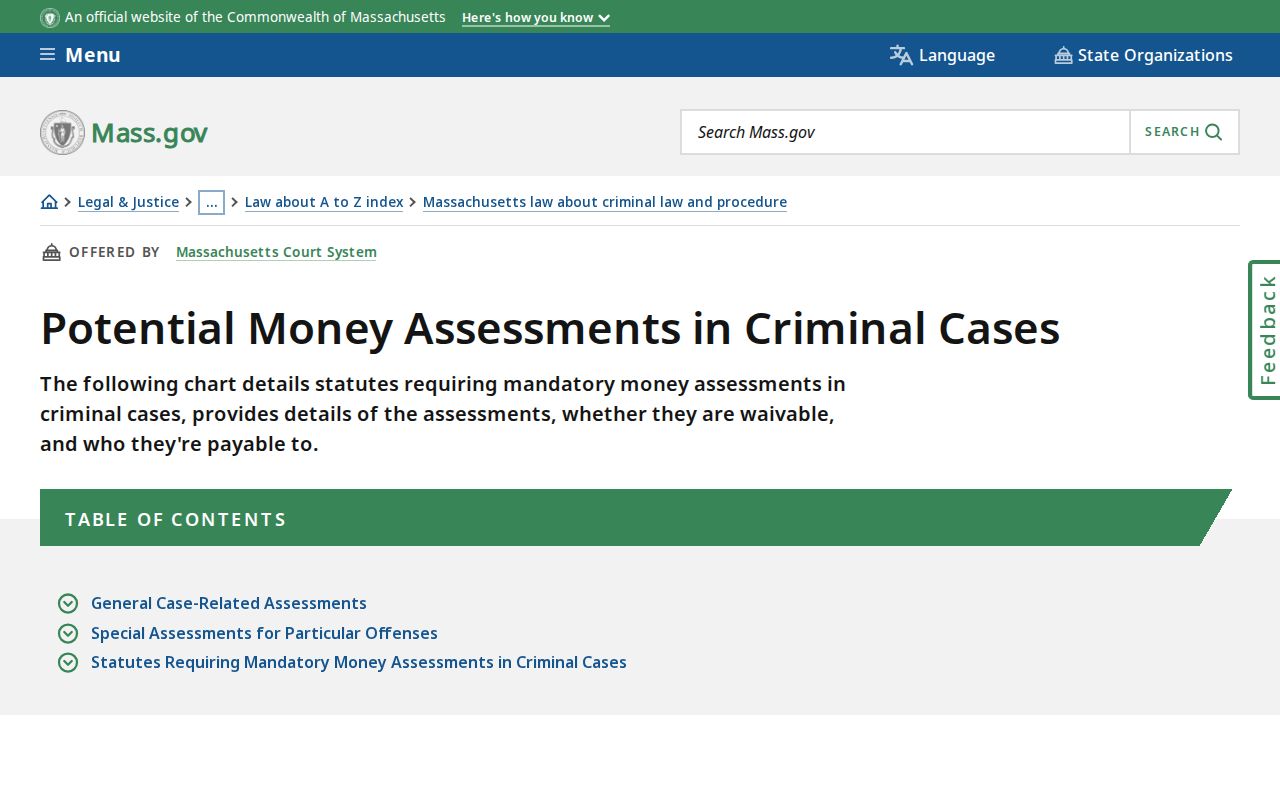
Task: Go to home via breadcrumb house icon
Action: pyautogui.click(x=49, y=202)
